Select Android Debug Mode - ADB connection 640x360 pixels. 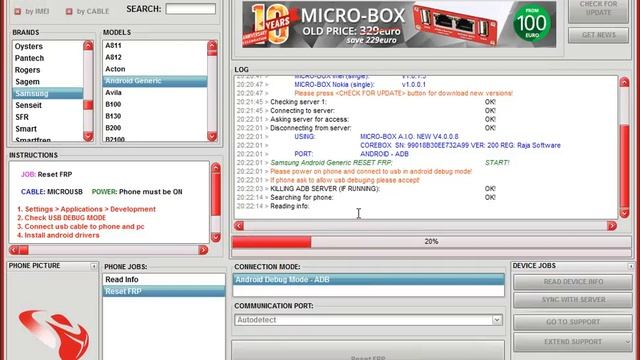click(369, 280)
